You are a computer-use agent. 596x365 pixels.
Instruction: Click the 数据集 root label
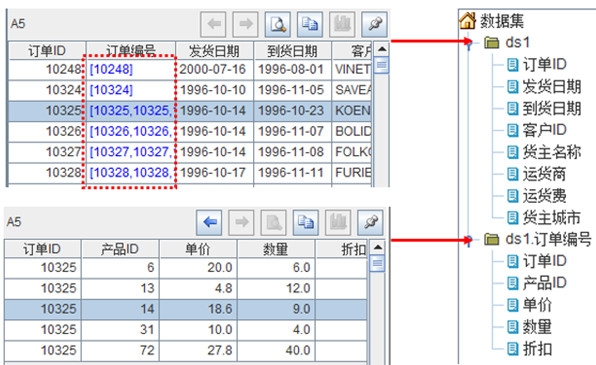click(x=502, y=21)
